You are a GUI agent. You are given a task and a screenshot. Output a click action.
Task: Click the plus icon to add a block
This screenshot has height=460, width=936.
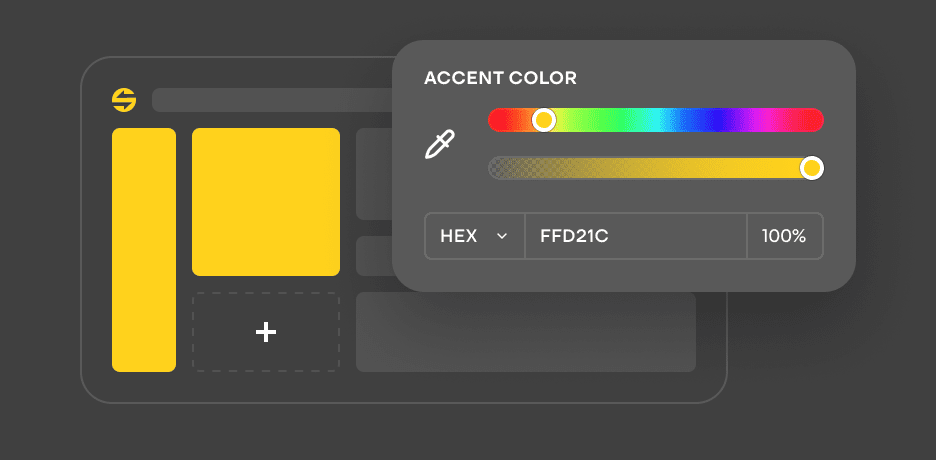(x=266, y=332)
